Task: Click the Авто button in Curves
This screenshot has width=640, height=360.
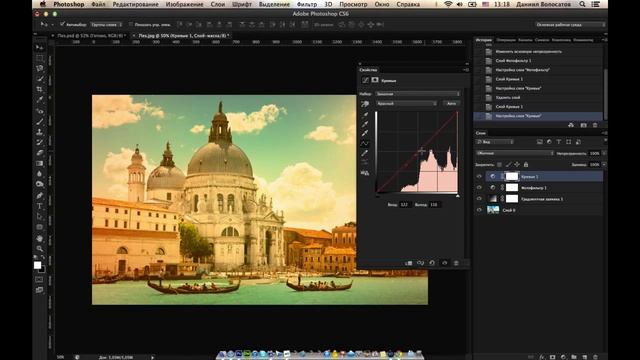Action: [451, 104]
